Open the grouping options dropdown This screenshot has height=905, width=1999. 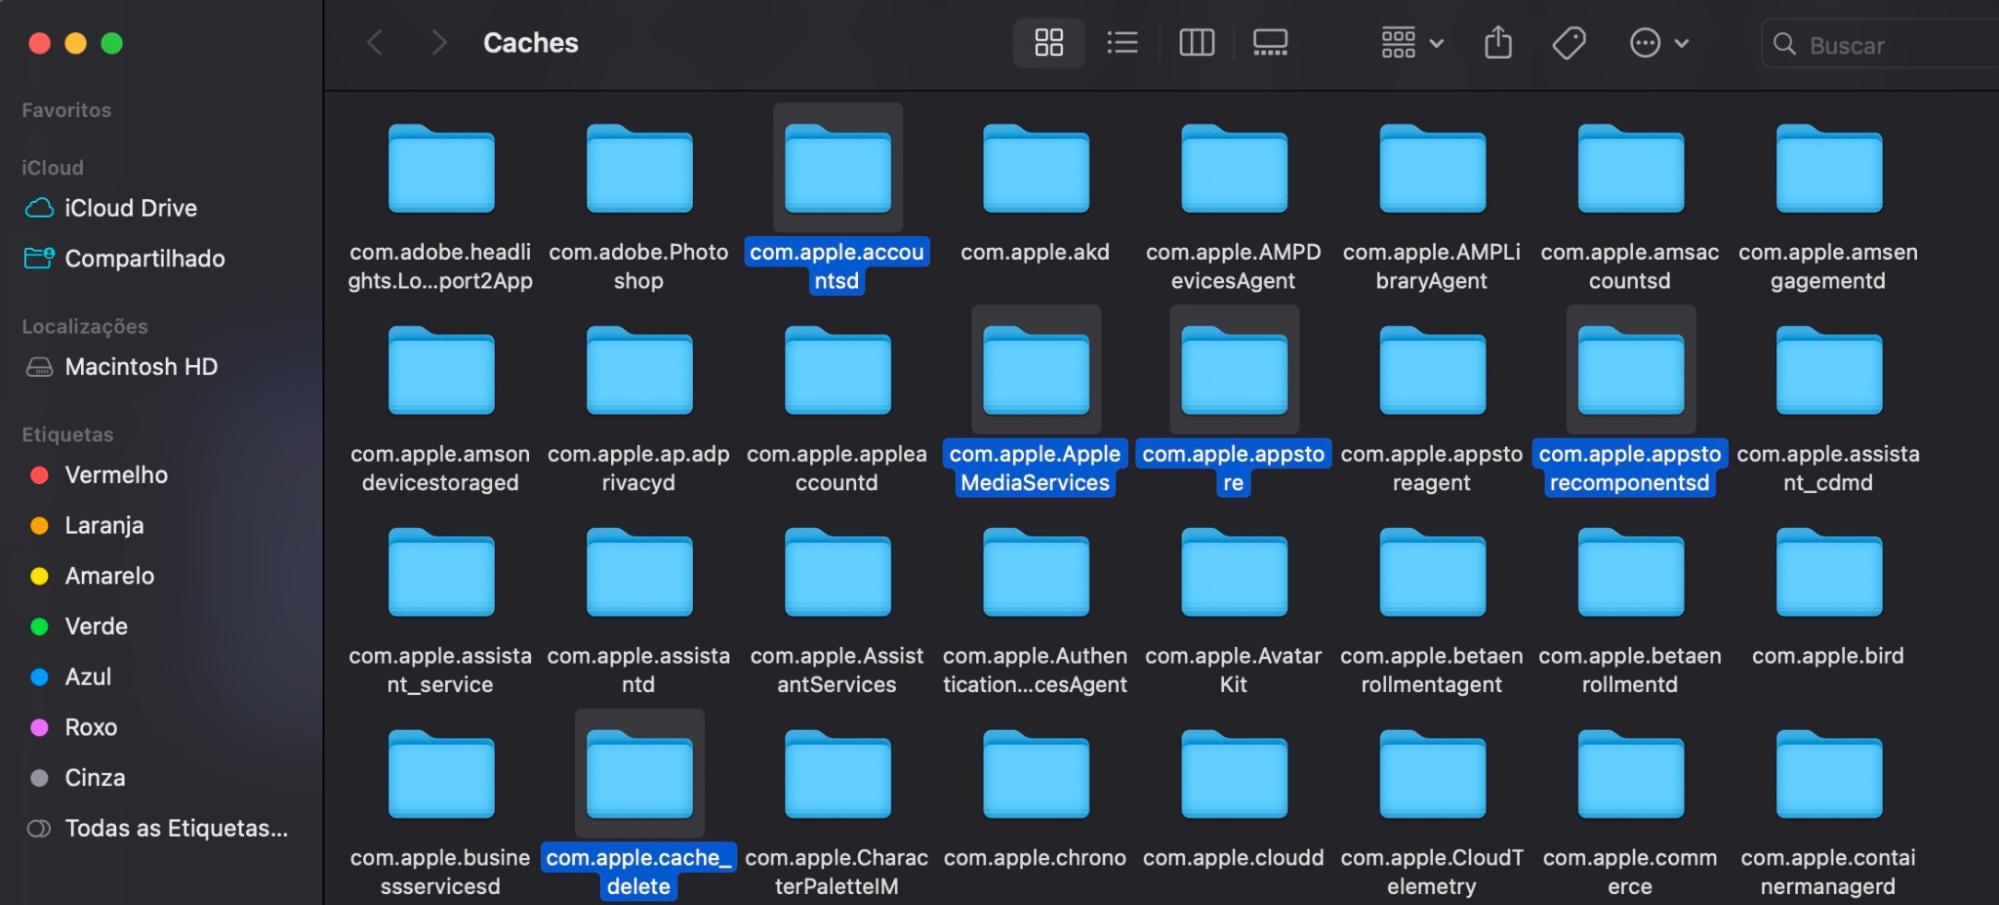pos(1410,42)
